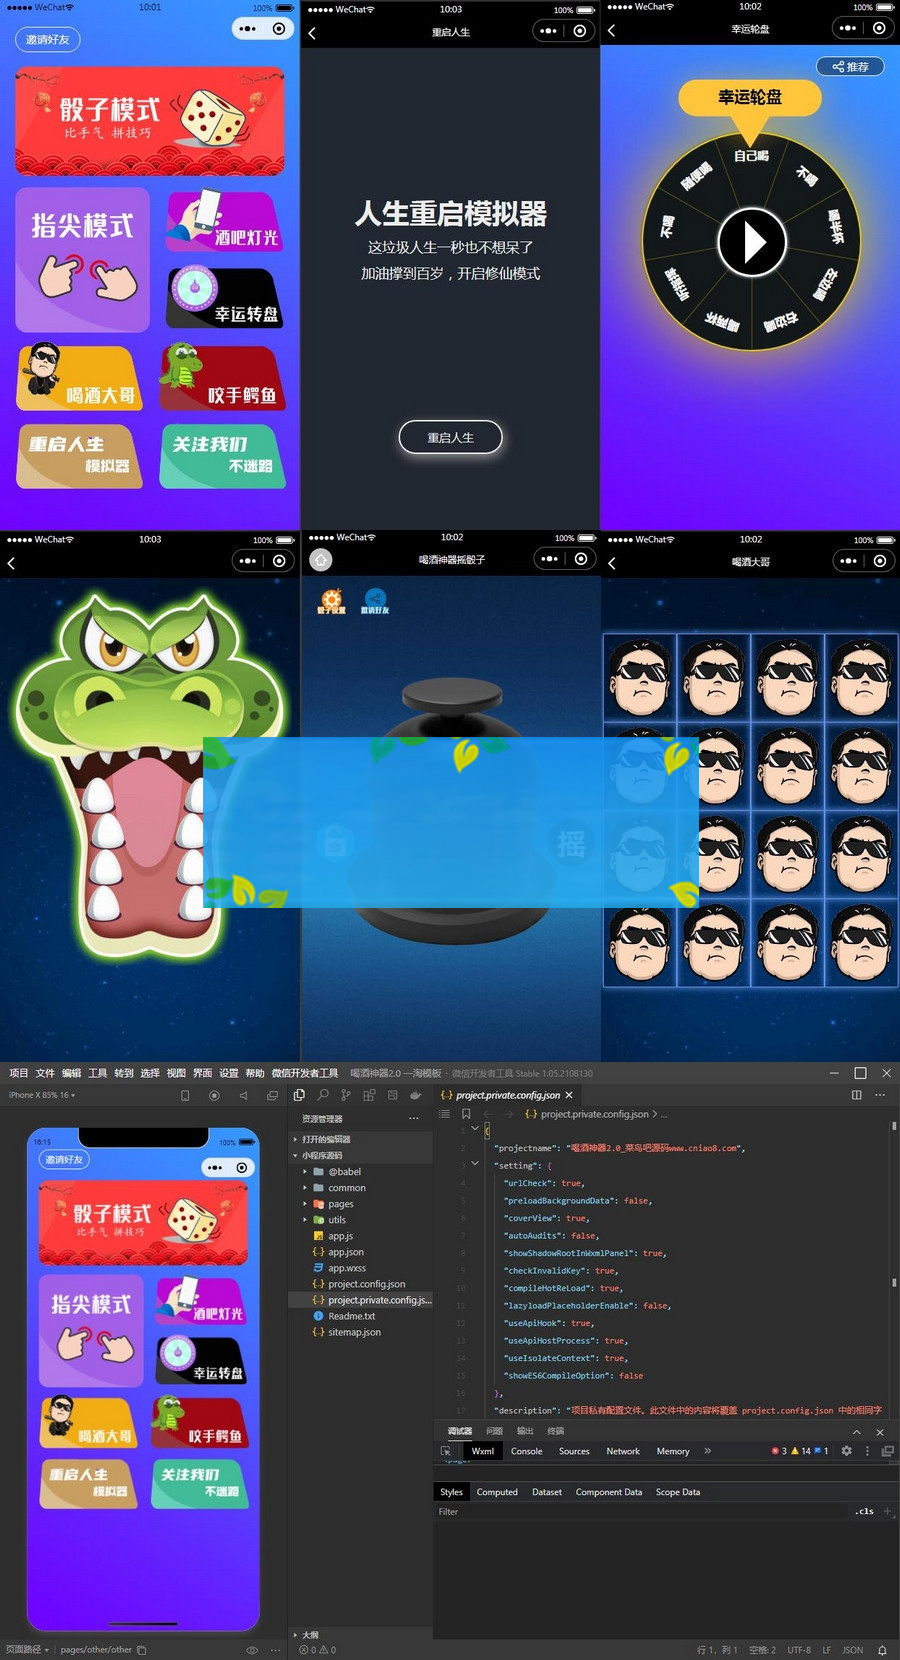This screenshot has height=1660, width=900.
Task: Toggle the simulator mute speaker icon
Action: click(x=243, y=1096)
